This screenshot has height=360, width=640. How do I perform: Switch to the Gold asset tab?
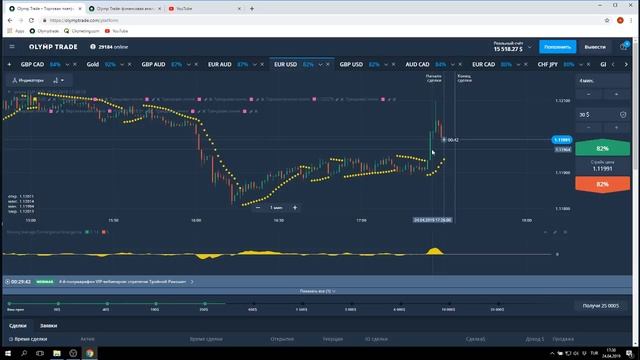93,64
